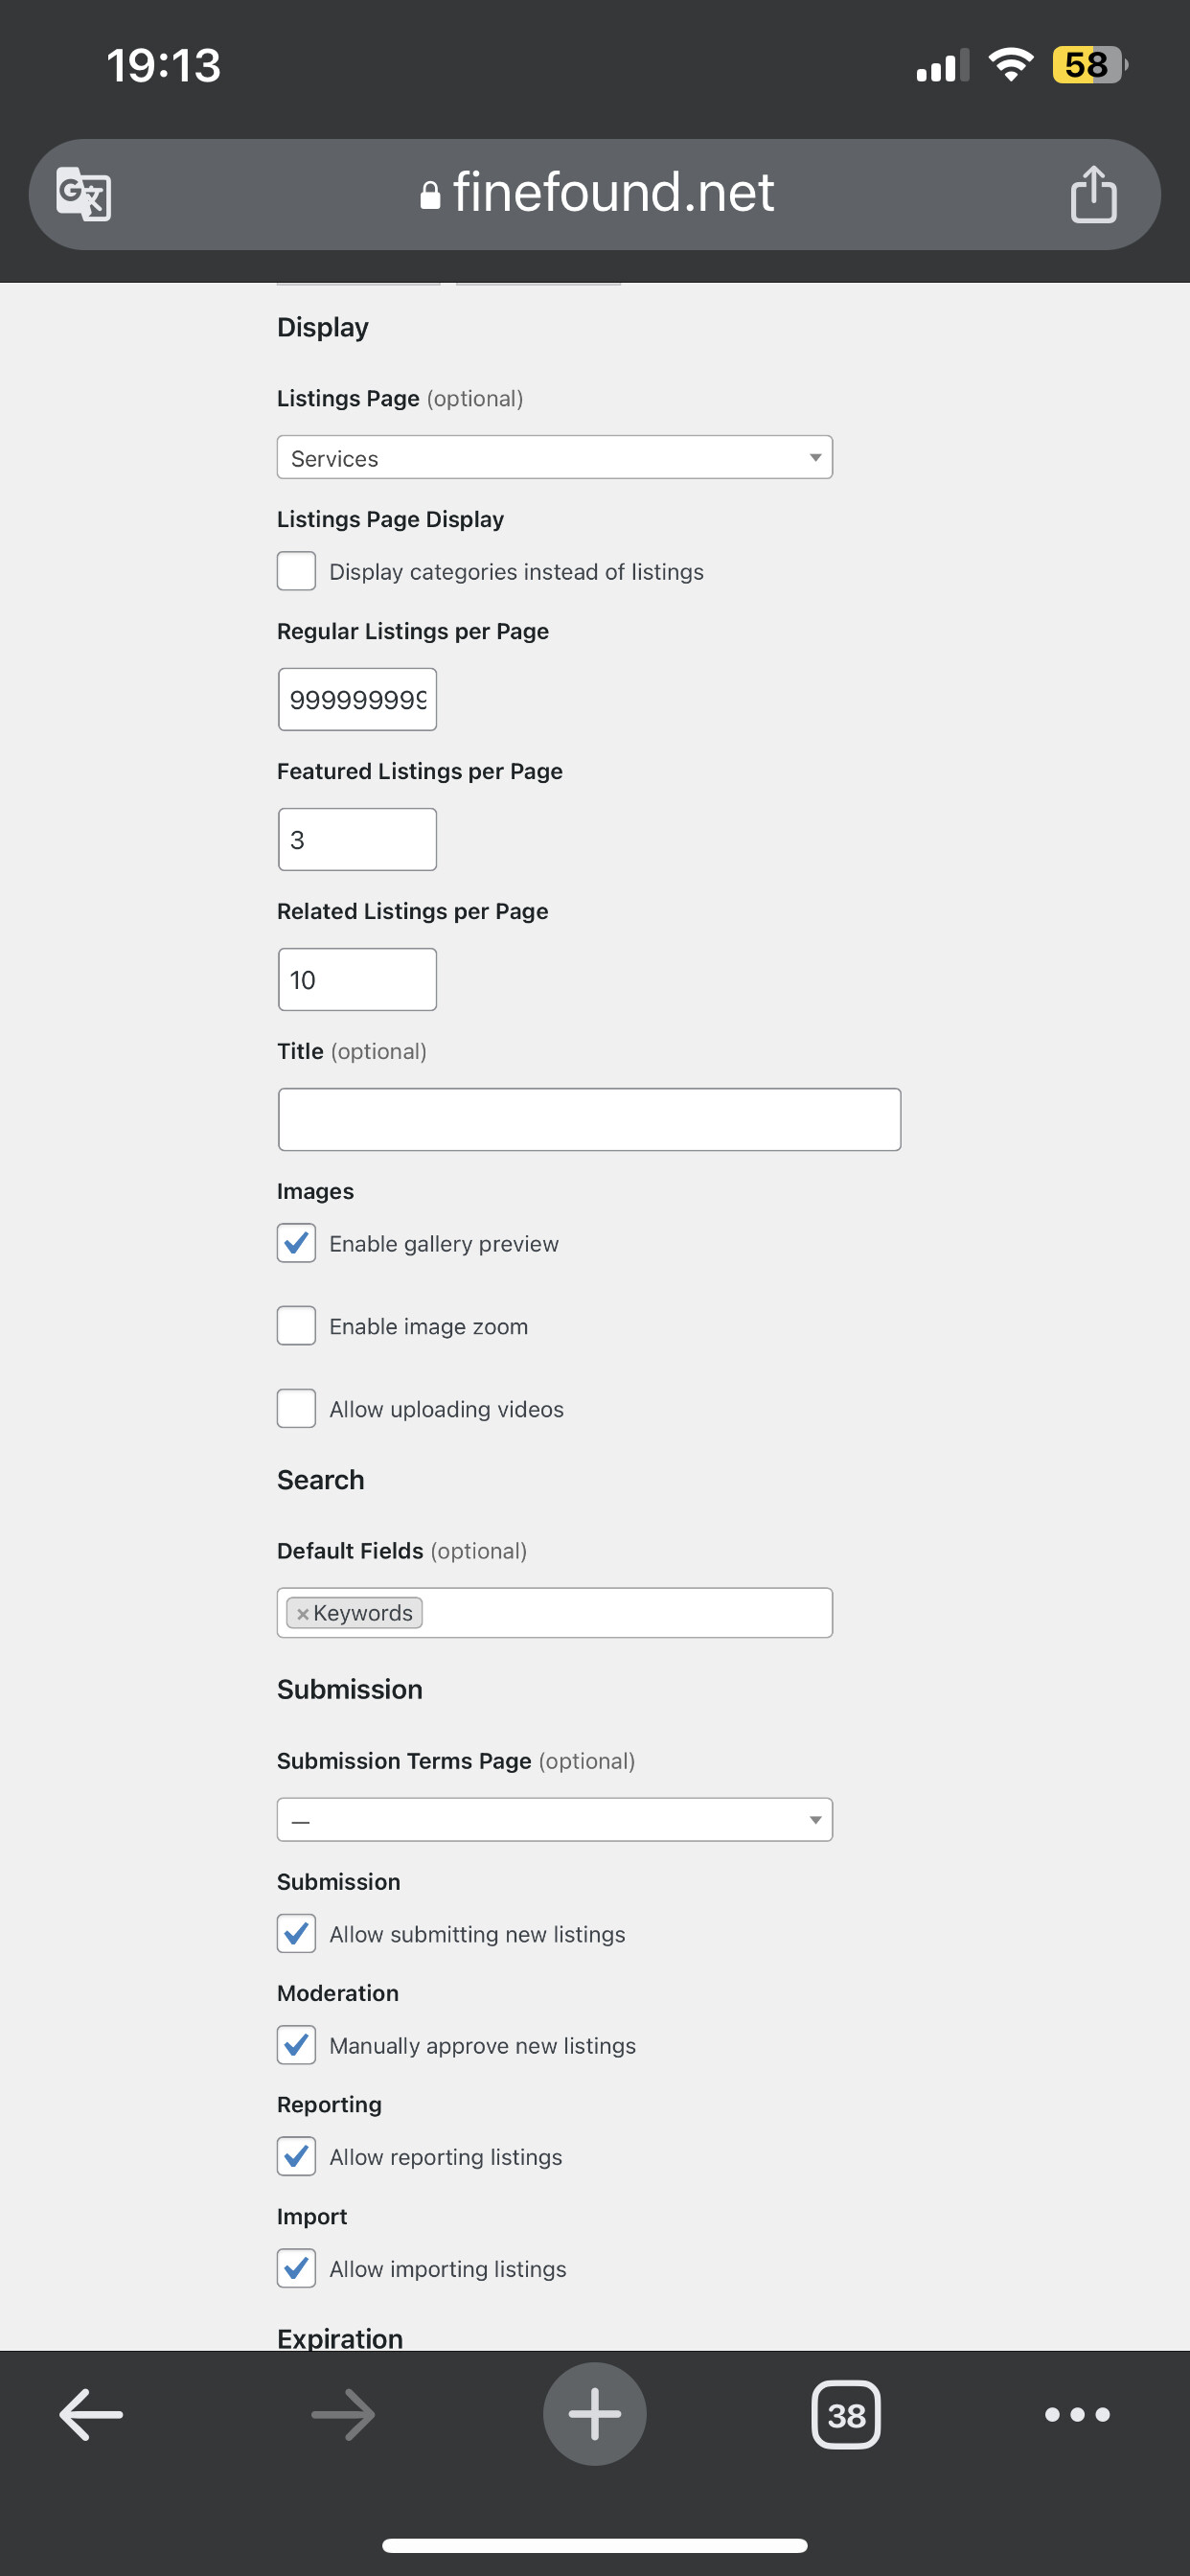Open the three-dot browser menu

coord(1077,2414)
